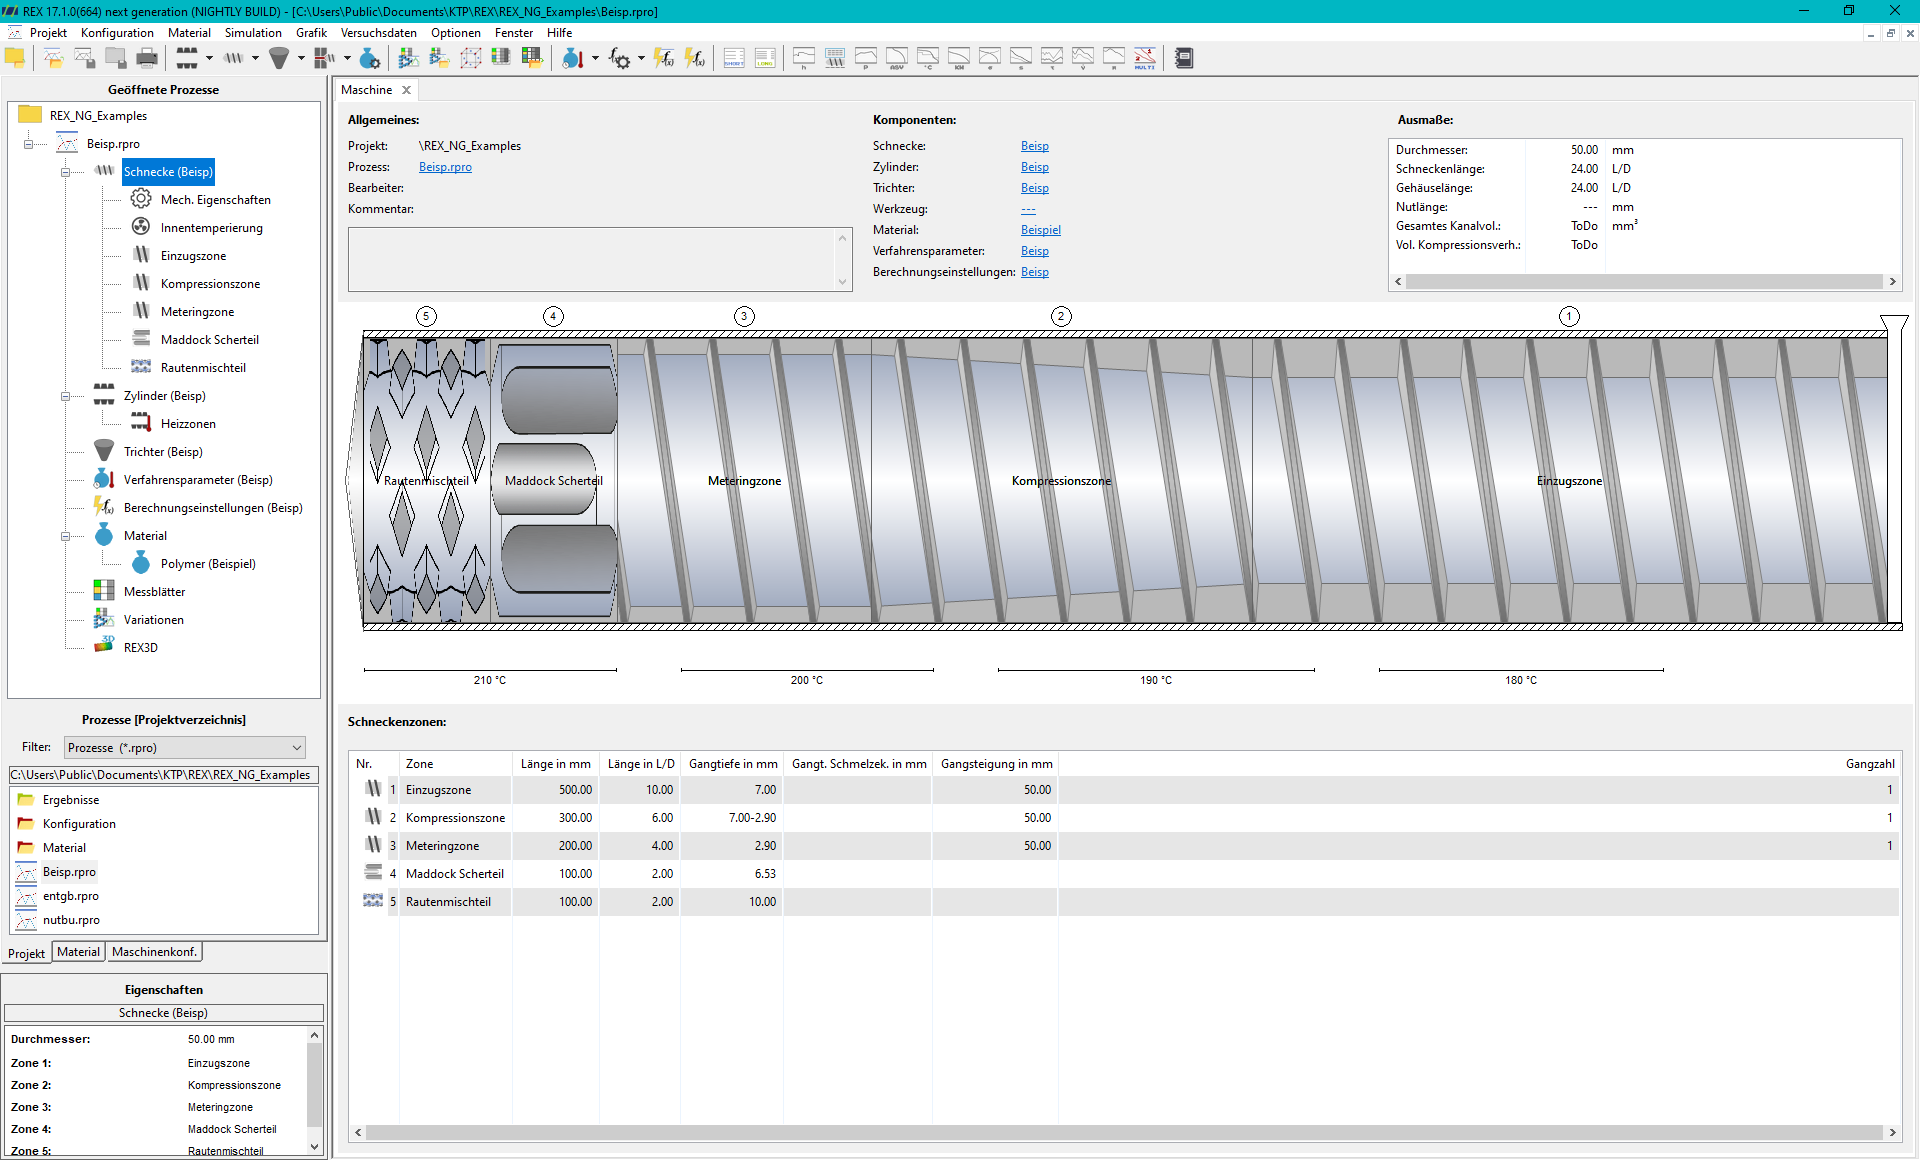
Task: Open the Prozesse filter combo box
Action: (x=185, y=747)
